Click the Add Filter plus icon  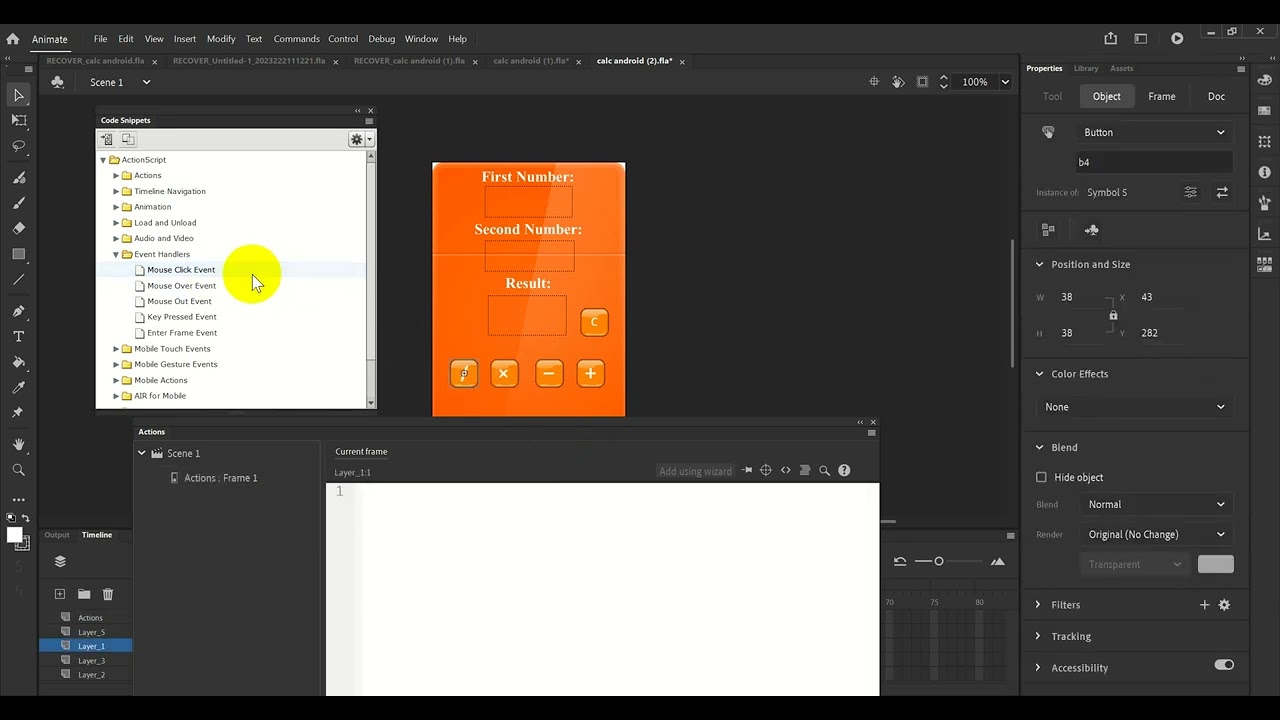coord(1204,605)
